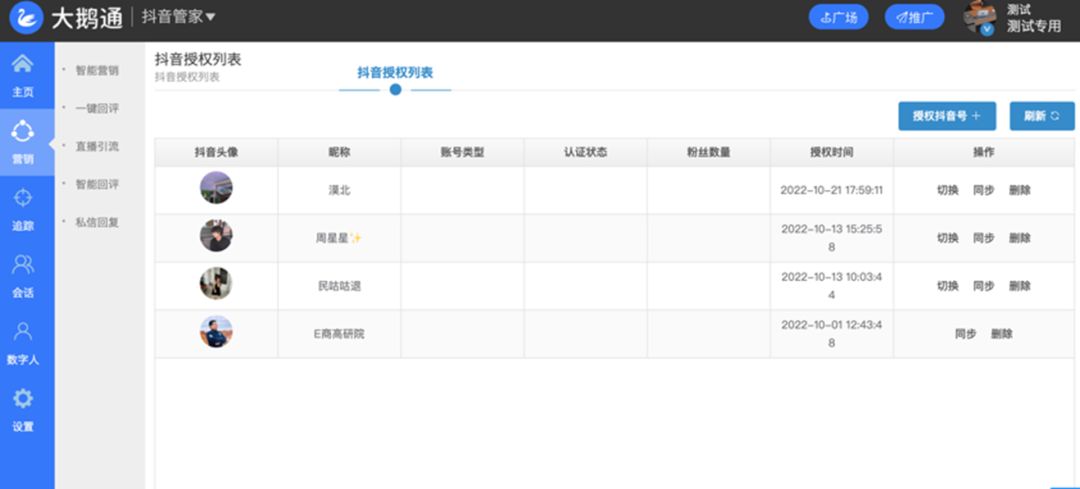Open 一键回评 submenu item

96,108
